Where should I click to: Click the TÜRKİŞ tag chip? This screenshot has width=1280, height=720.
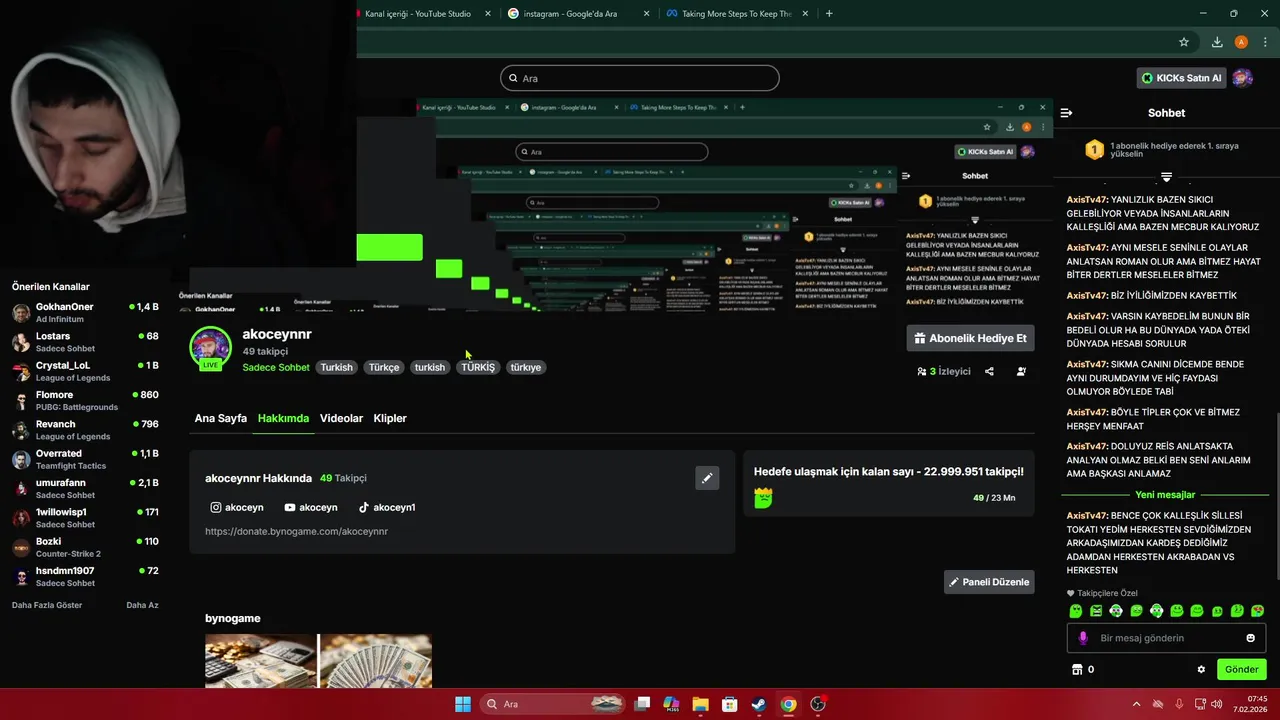tap(478, 367)
